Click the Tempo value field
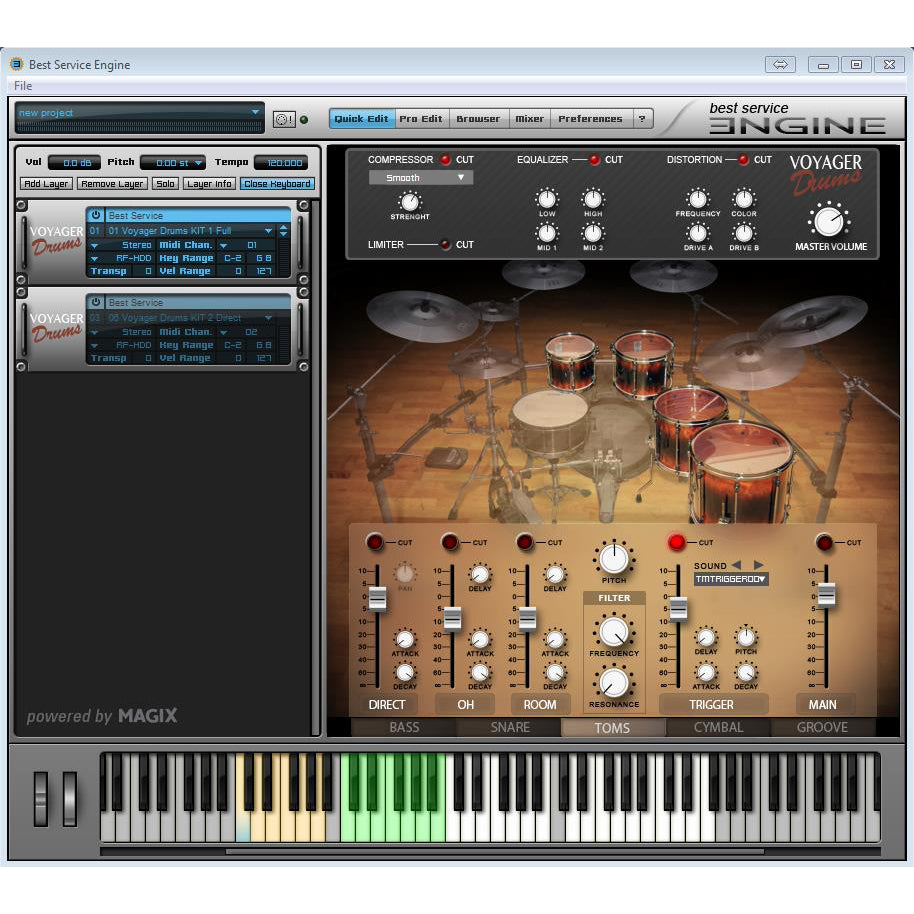The image size is (914, 914). (x=281, y=163)
